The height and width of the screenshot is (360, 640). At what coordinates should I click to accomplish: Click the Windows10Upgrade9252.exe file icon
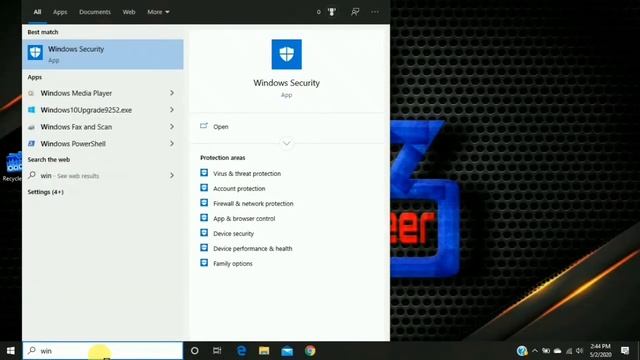pos(31,110)
